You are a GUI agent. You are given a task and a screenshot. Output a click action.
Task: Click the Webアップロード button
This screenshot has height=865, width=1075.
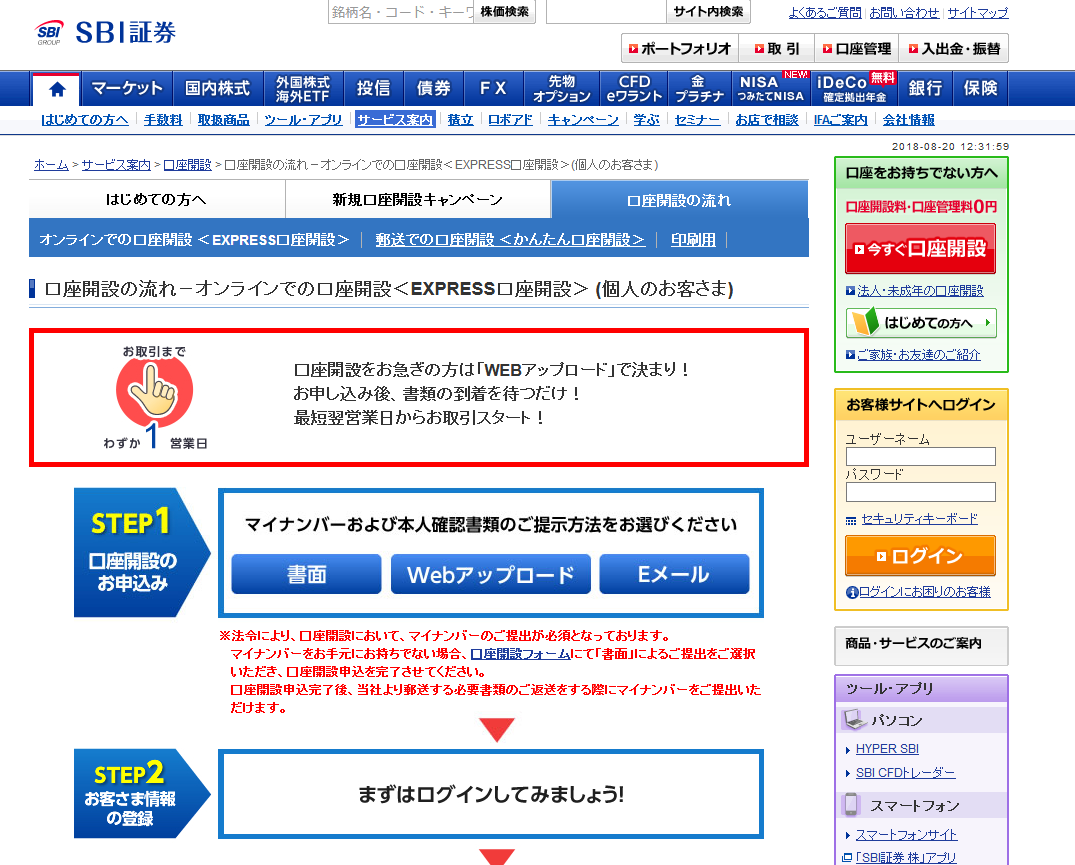[x=491, y=574]
